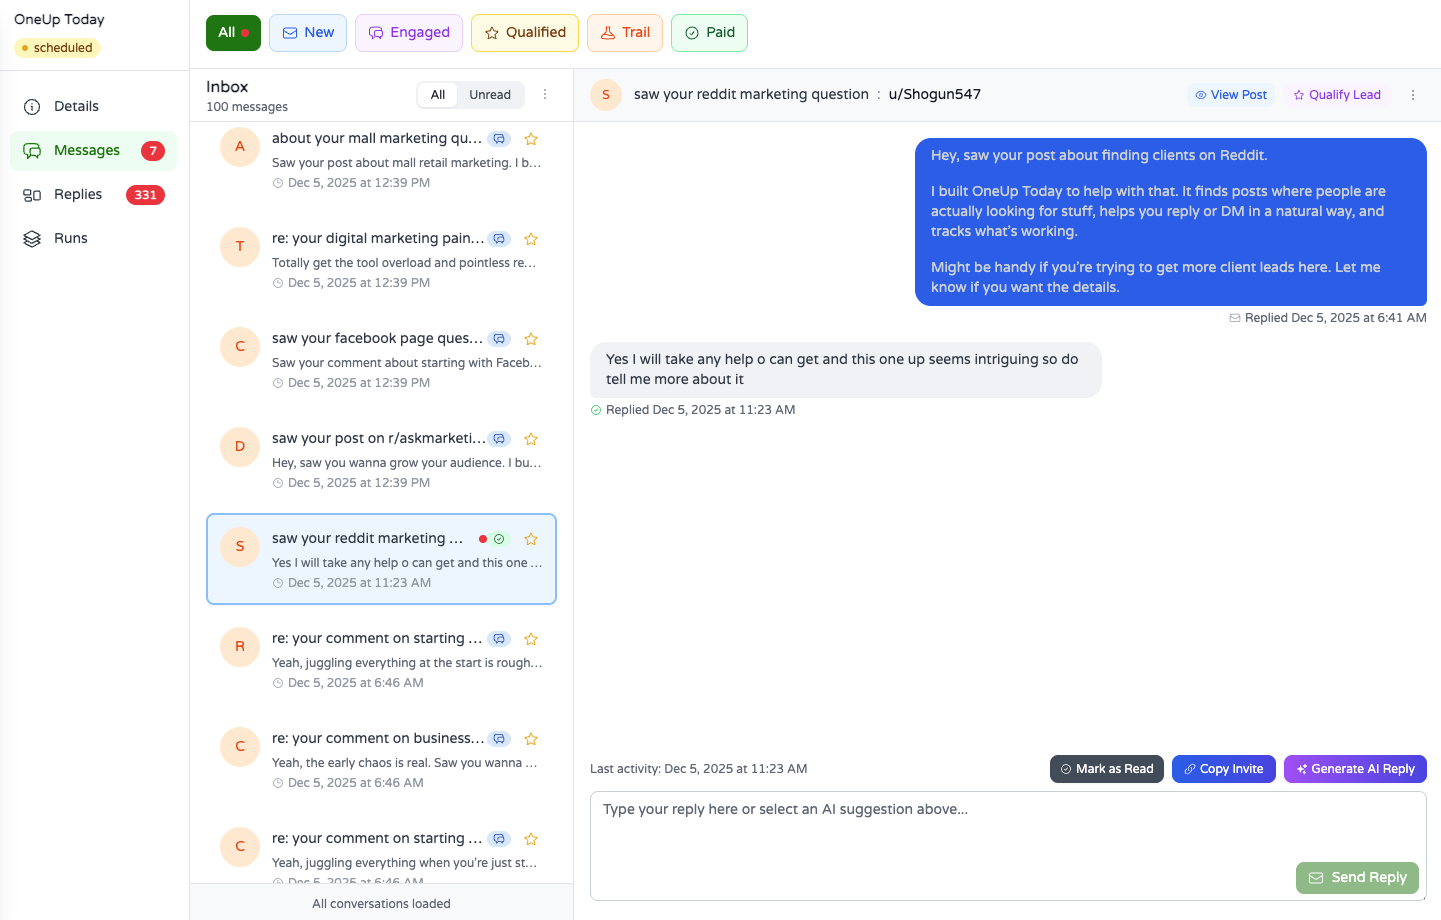Open the inbox three-dot options menu
1441x920 pixels.
tap(545, 94)
